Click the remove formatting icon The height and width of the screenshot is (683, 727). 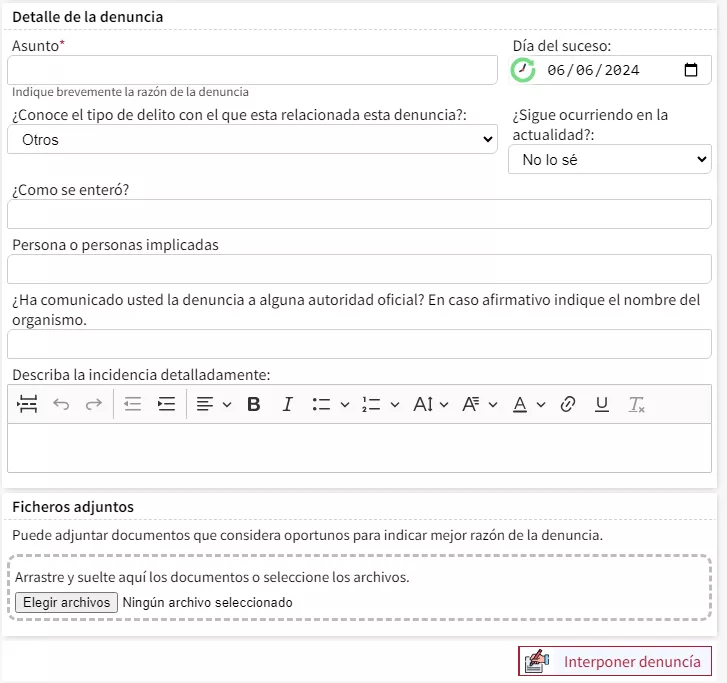(636, 404)
